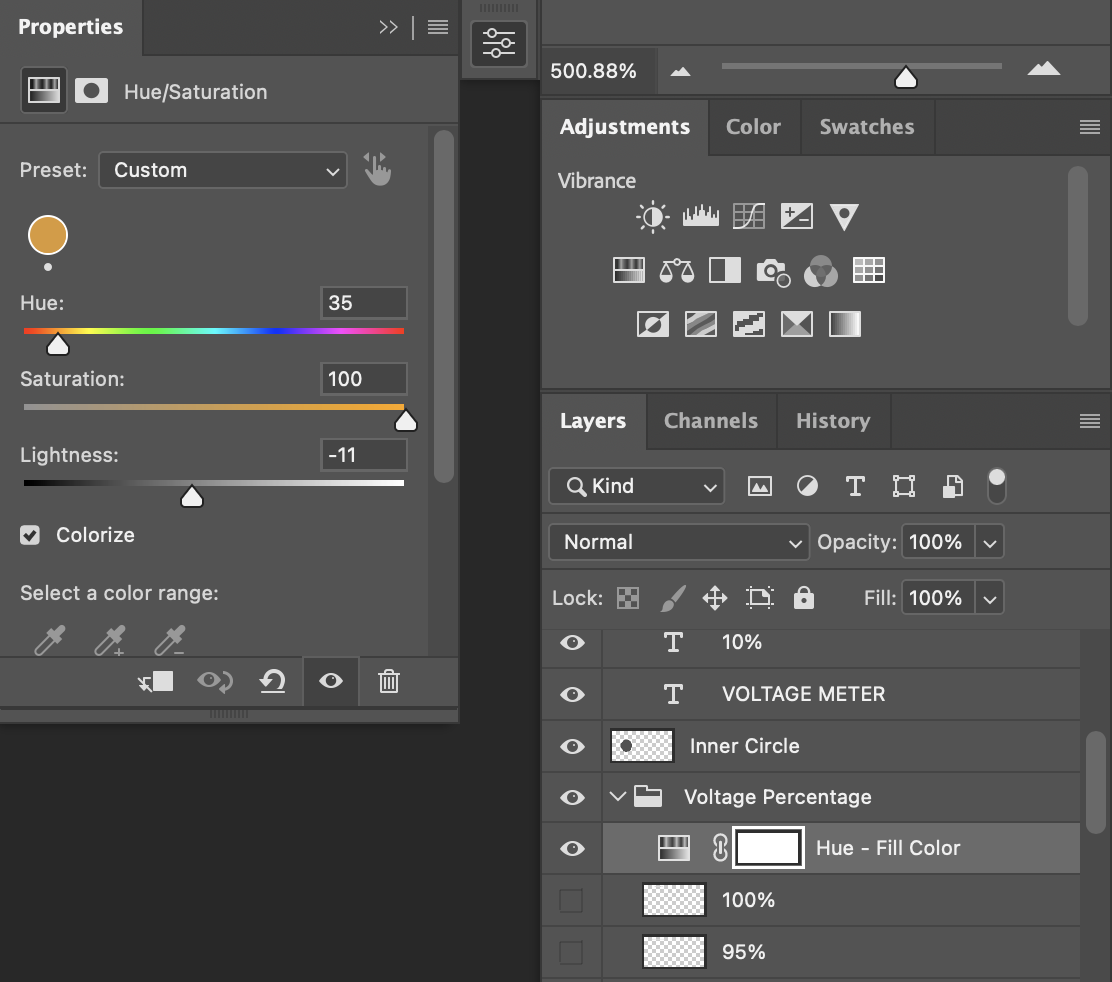Lock all with padlock icon
This screenshot has height=982, width=1112.
click(x=804, y=598)
